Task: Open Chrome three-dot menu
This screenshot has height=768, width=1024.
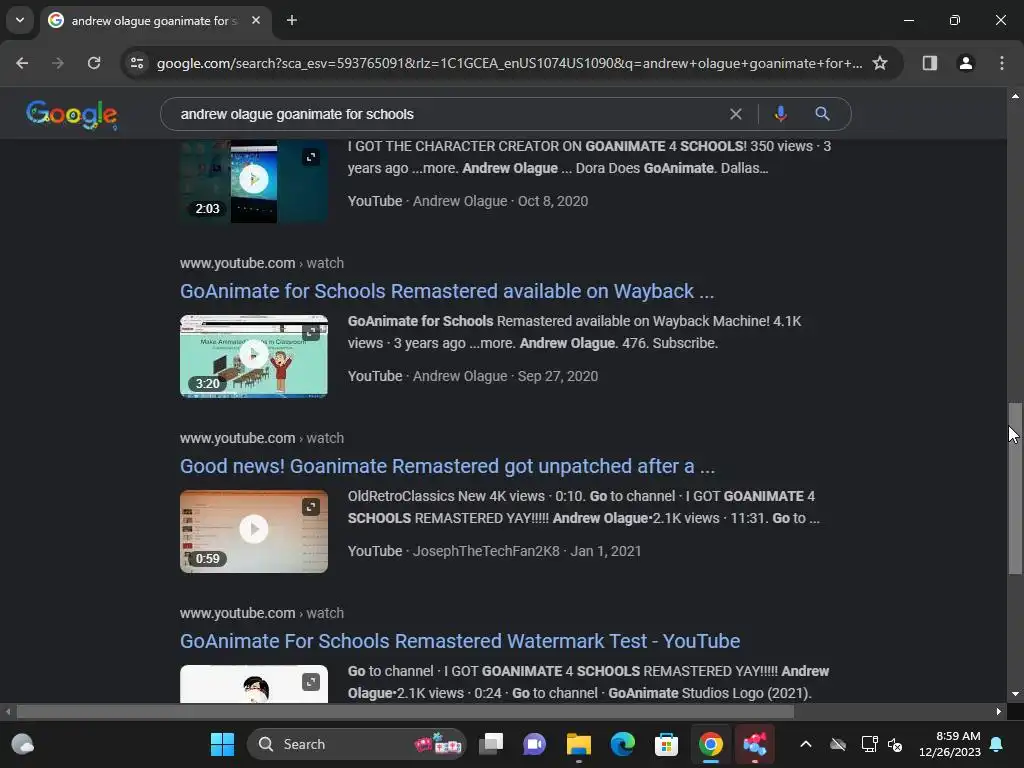Action: click(x=1002, y=63)
